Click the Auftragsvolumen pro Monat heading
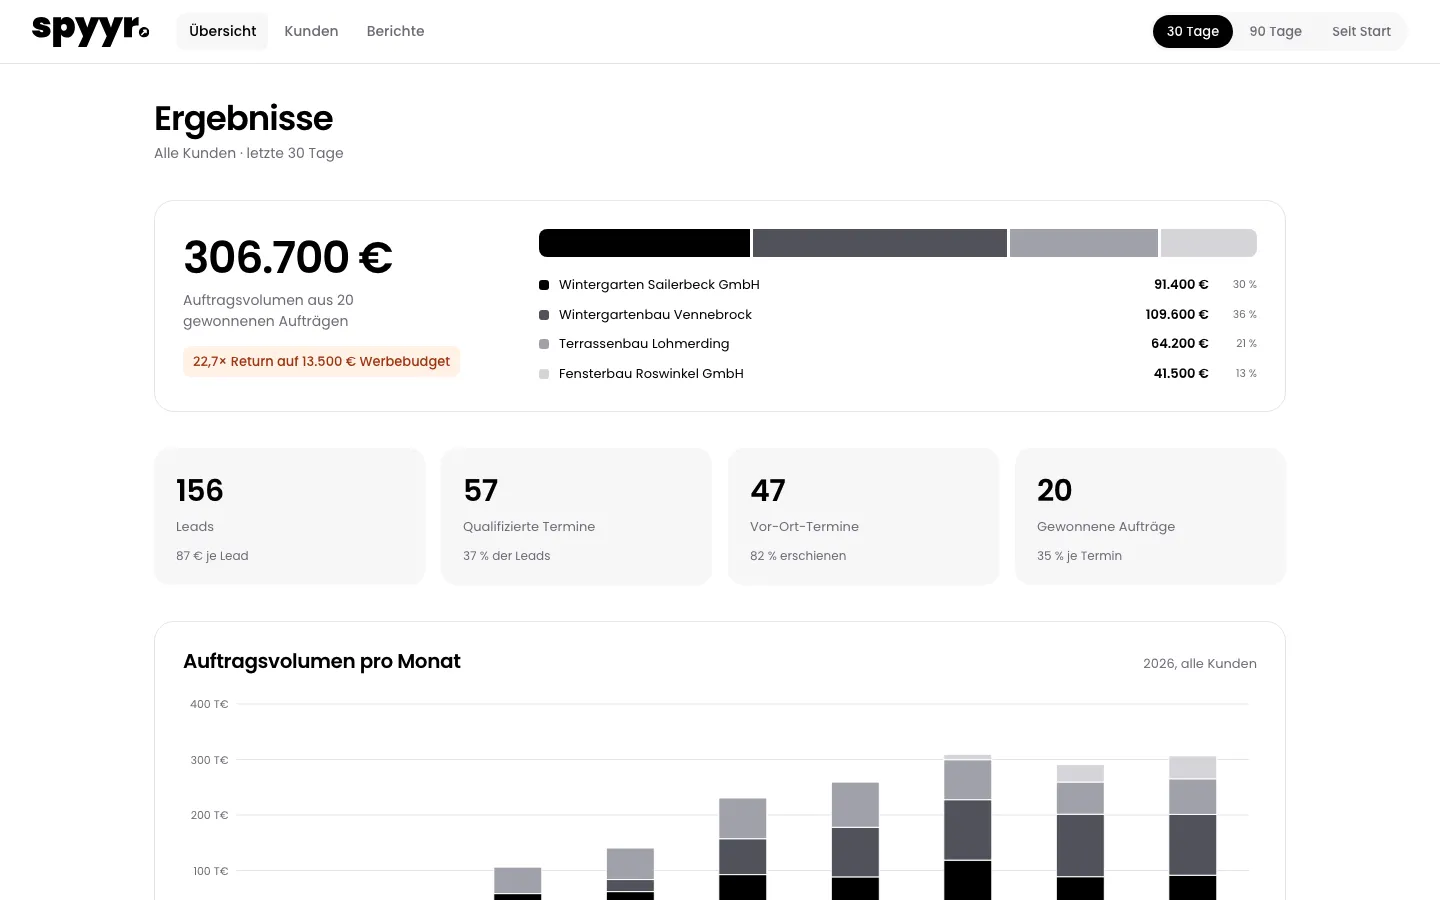This screenshot has width=1440, height=900. pos(322,661)
